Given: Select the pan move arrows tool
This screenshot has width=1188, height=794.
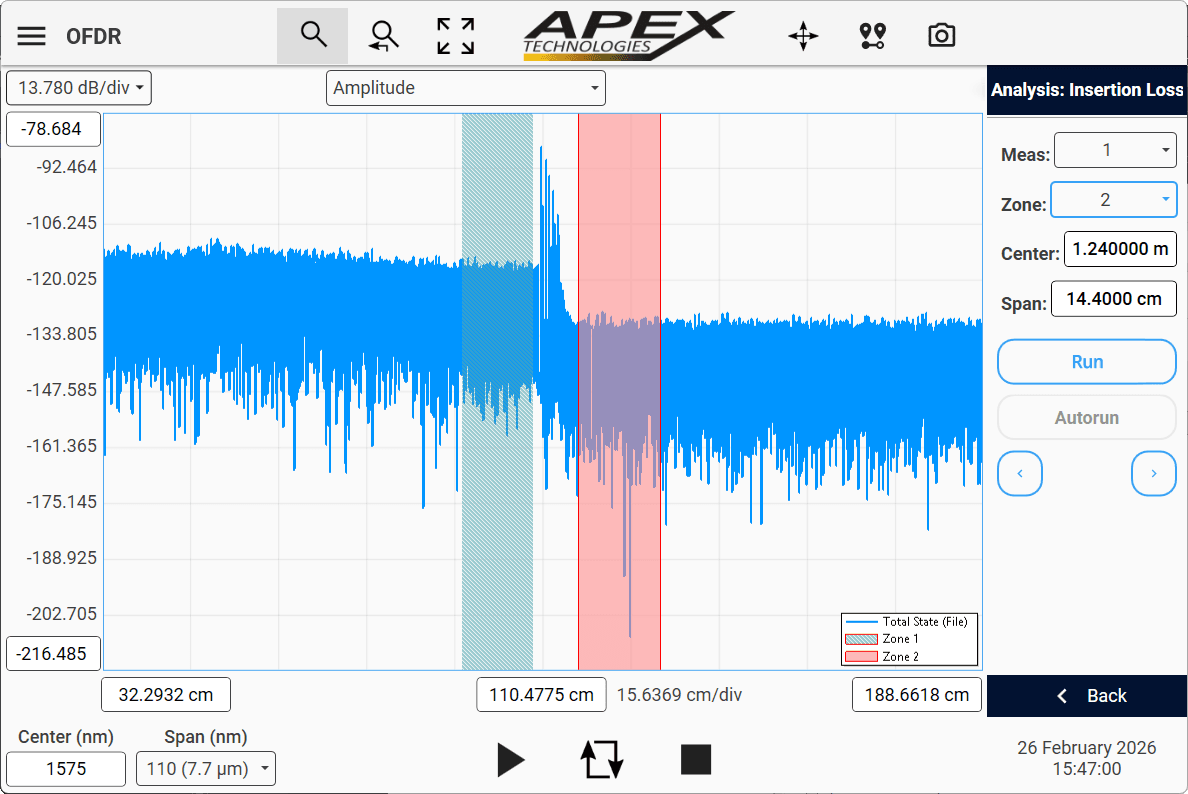Looking at the screenshot, I should click(x=803, y=37).
